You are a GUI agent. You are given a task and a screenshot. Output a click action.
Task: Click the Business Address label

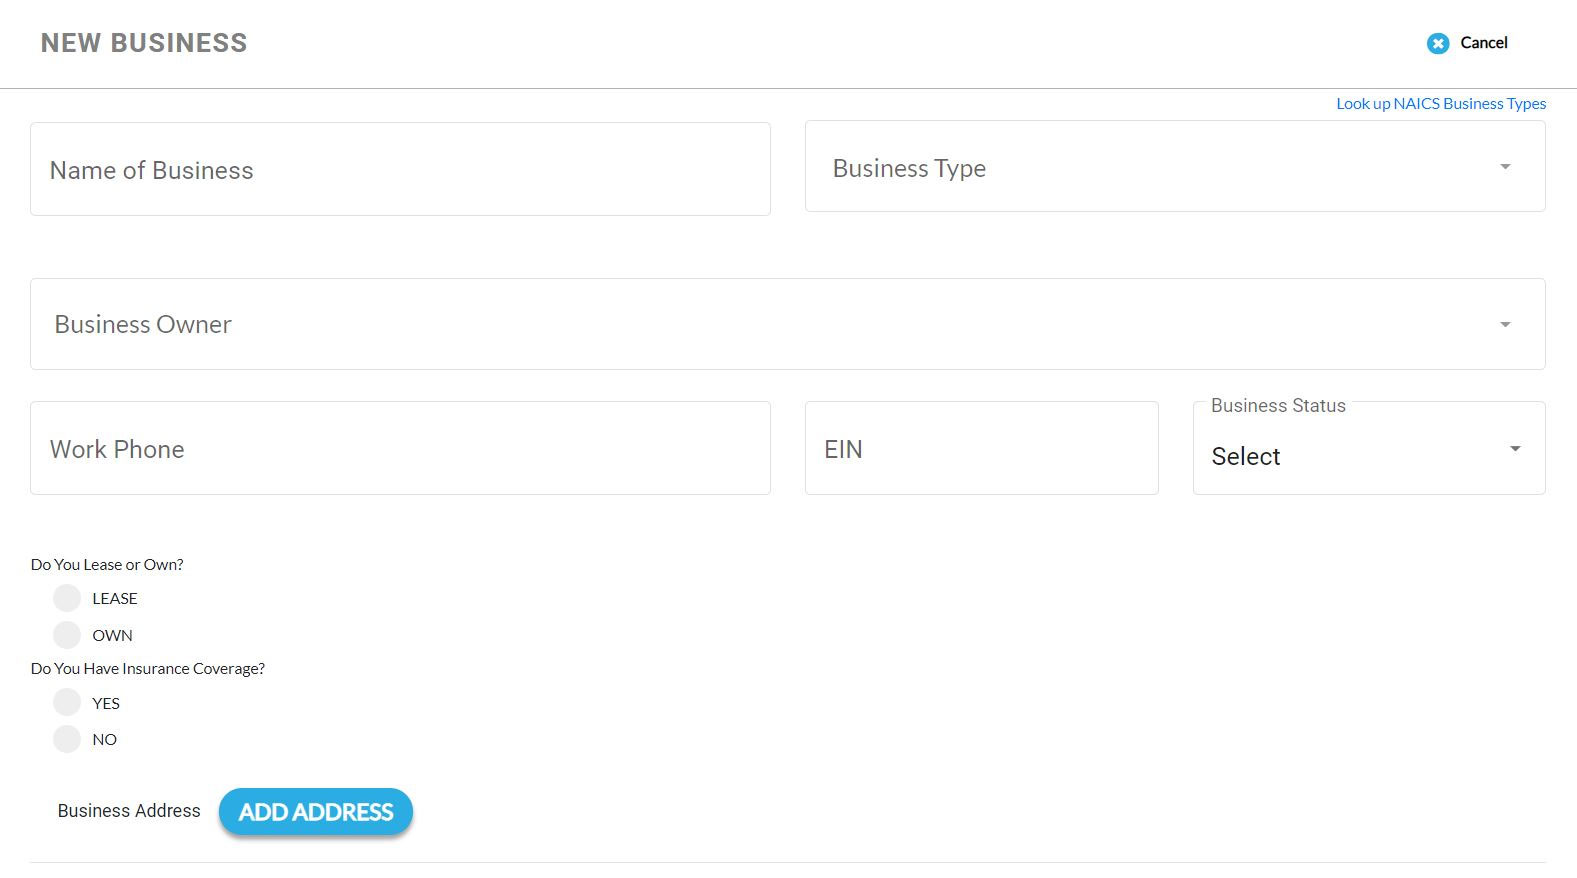point(129,811)
